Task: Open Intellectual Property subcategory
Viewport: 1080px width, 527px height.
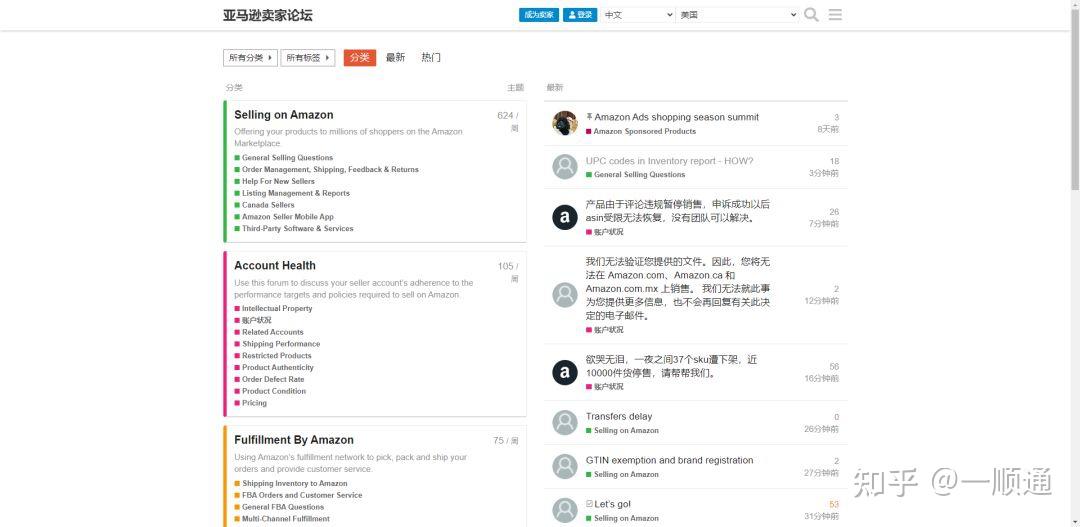Action: pyautogui.click(x=277, y=309)
